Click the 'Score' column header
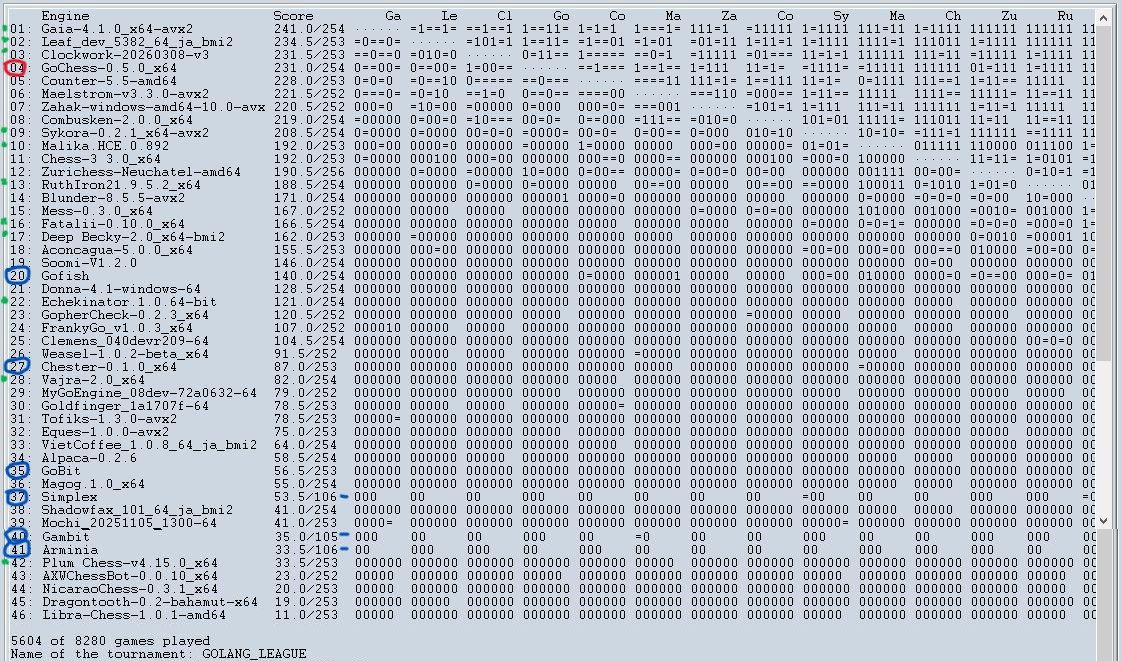The width and height of the screenshot is (1122, 661). tap(293, 16)
